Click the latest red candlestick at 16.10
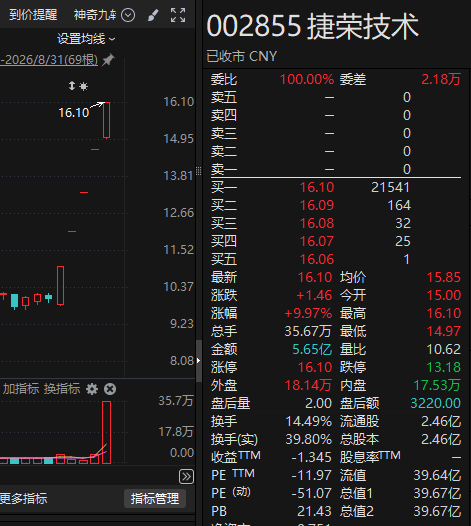Screen dimensions: 471x526 [106, 120]
